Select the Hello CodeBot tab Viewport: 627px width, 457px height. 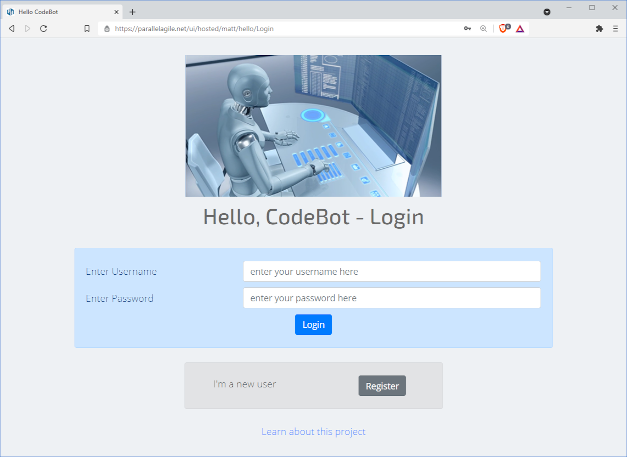point(63,12)
